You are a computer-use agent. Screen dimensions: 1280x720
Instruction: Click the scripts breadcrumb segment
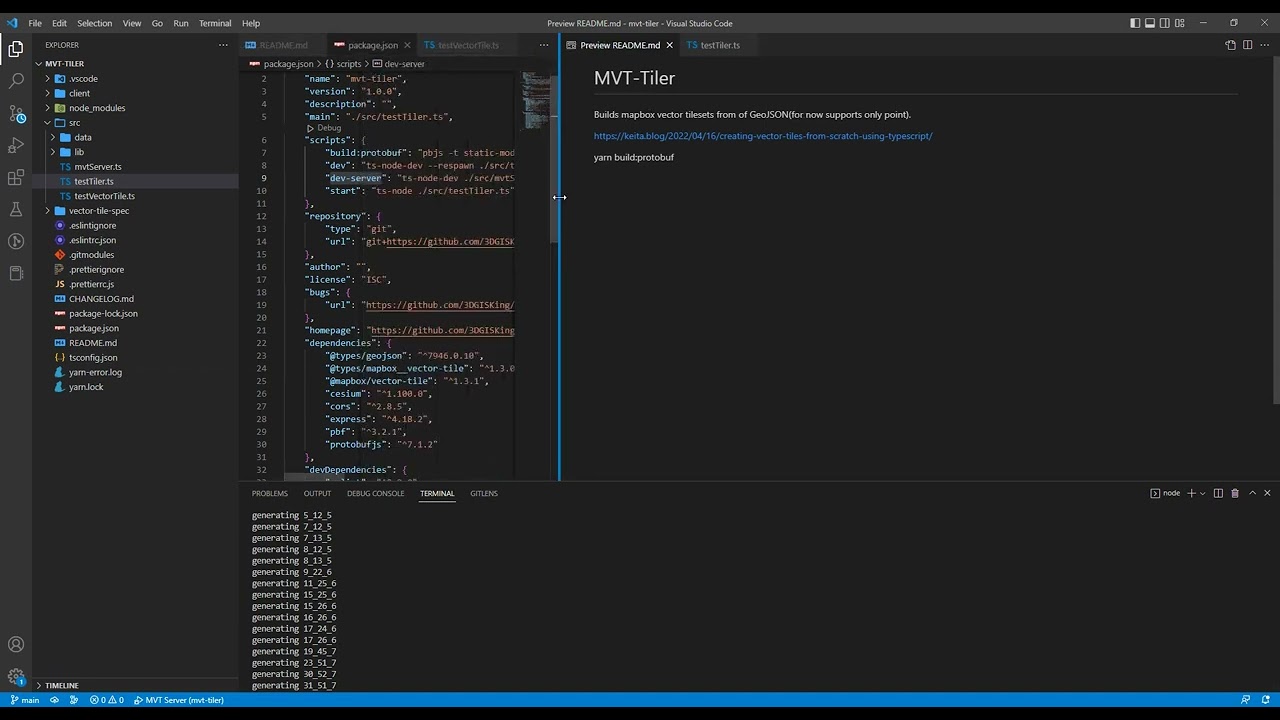click(x=343, y=64)
